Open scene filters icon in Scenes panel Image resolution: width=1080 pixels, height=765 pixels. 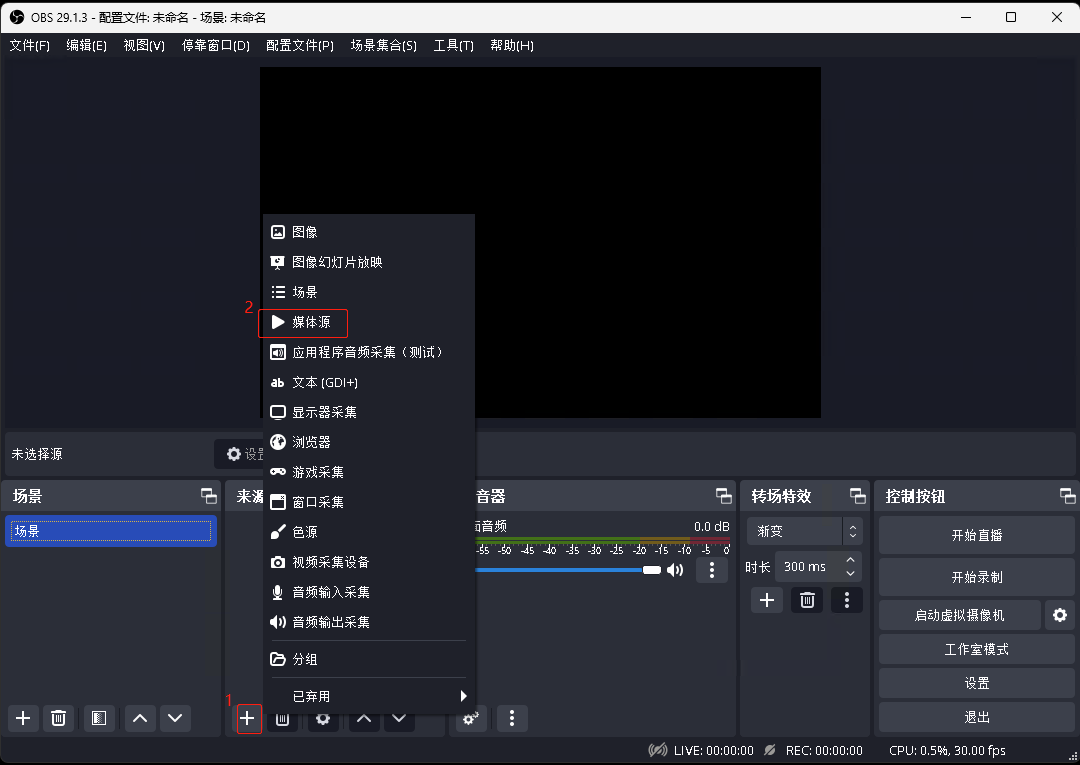(98, 718)
